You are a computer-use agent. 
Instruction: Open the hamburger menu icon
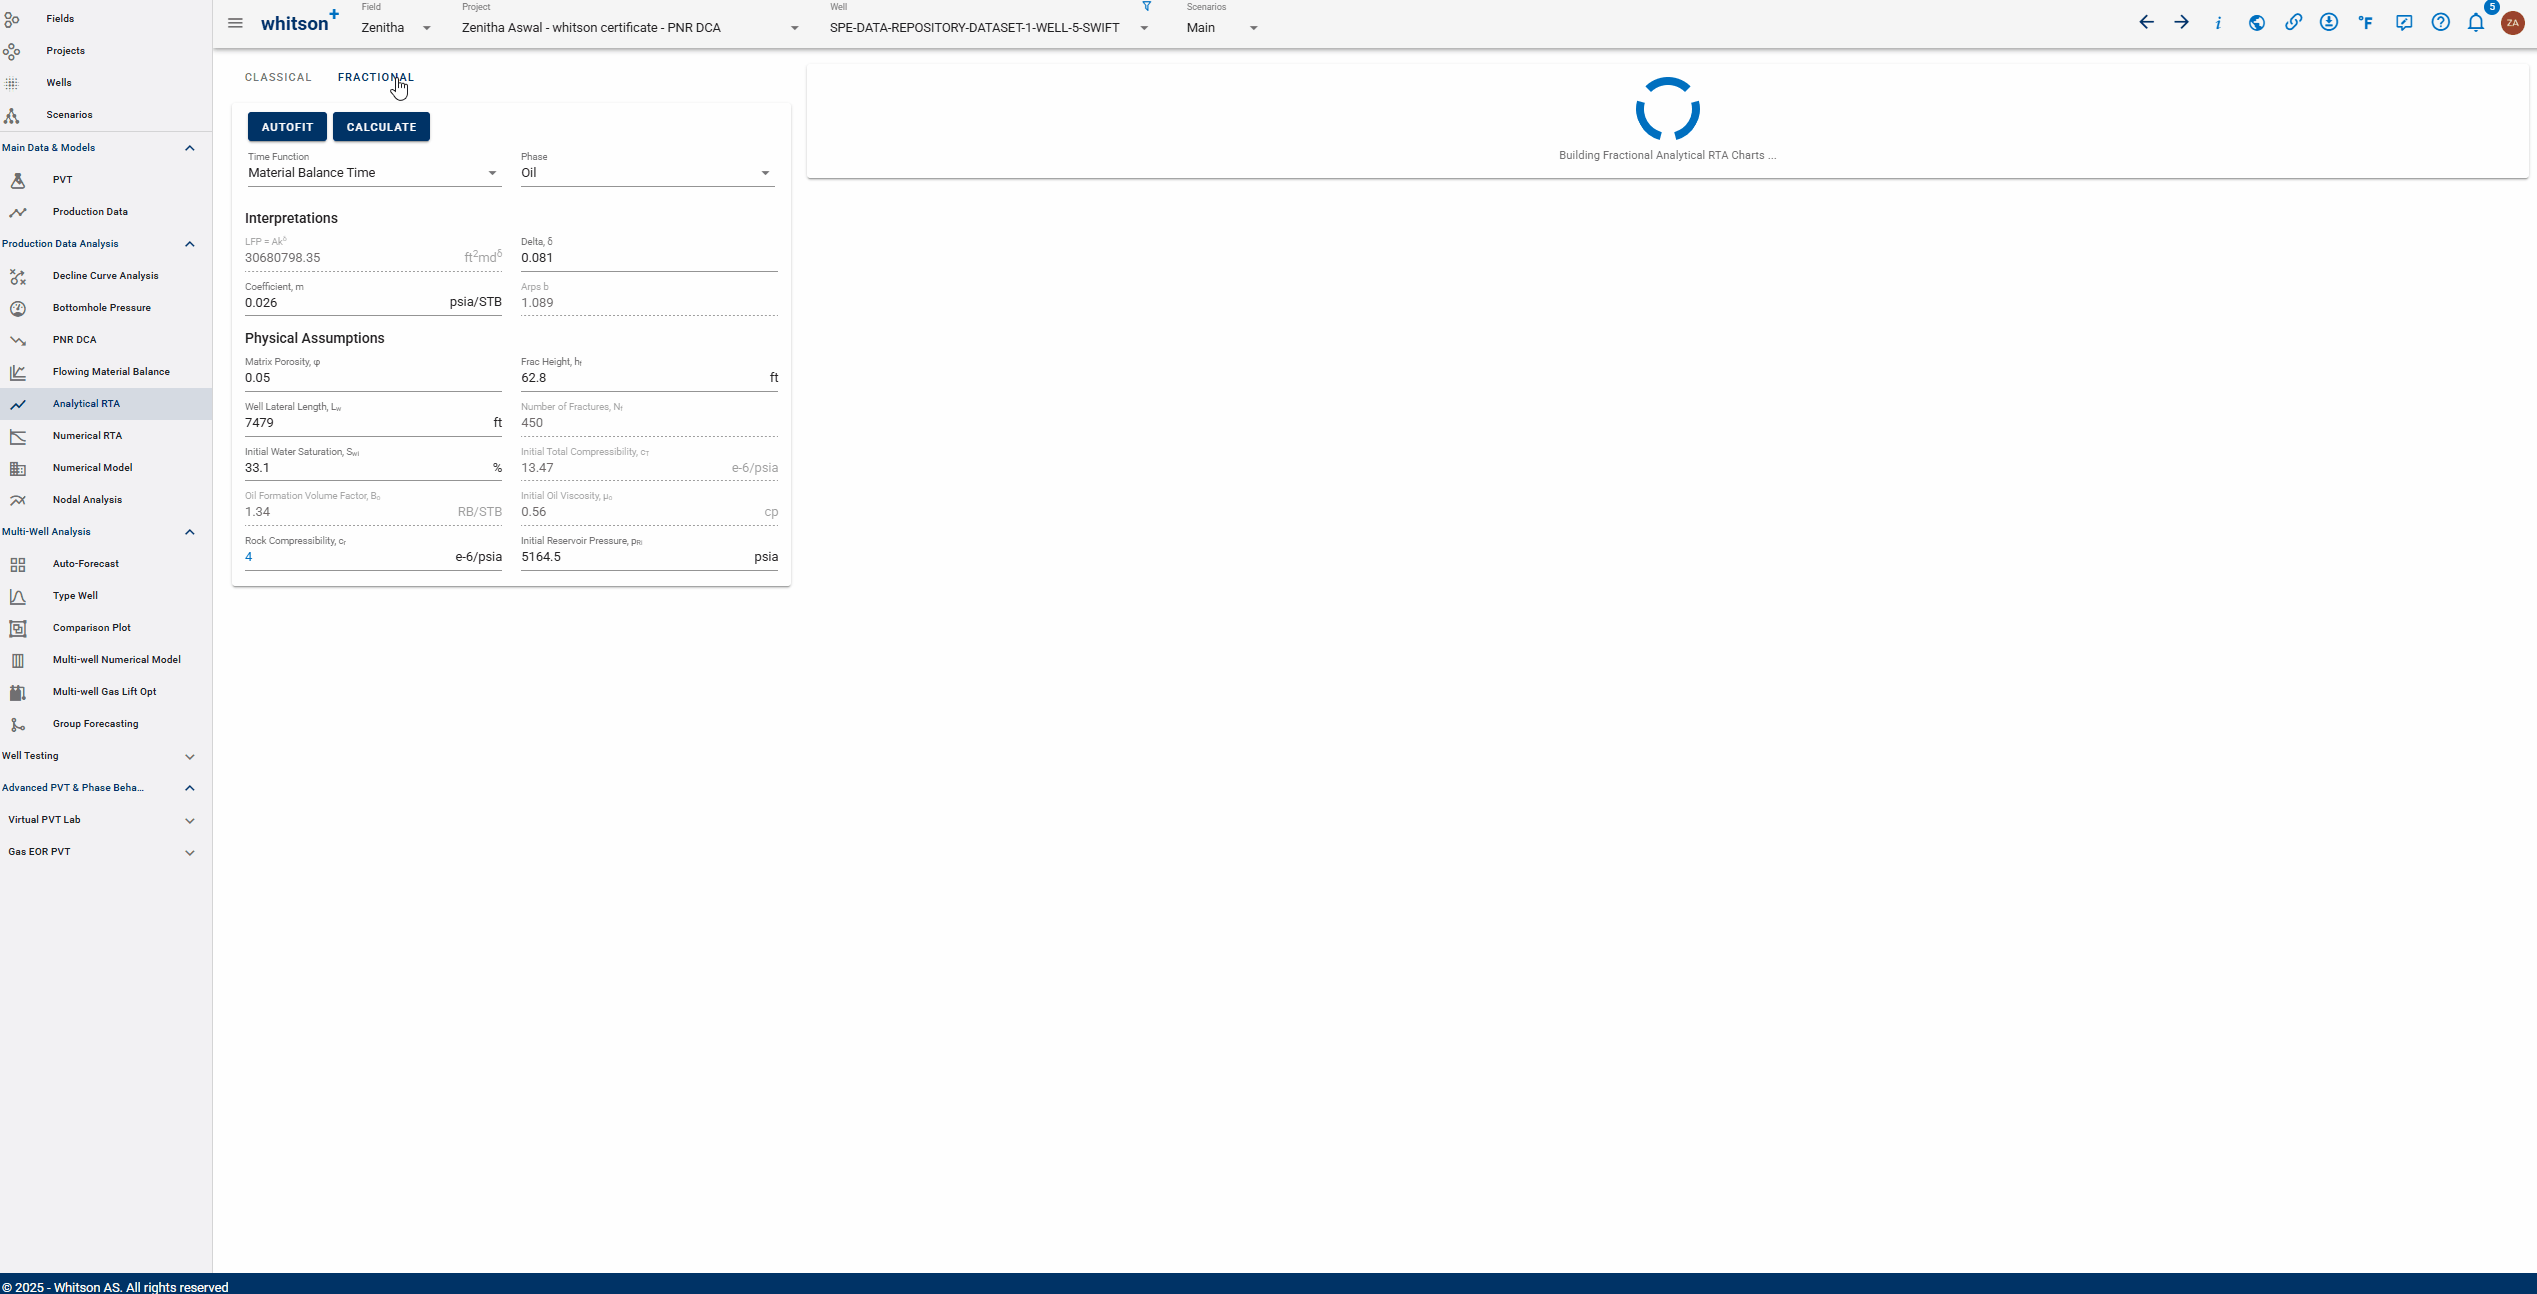click(235, 23)
